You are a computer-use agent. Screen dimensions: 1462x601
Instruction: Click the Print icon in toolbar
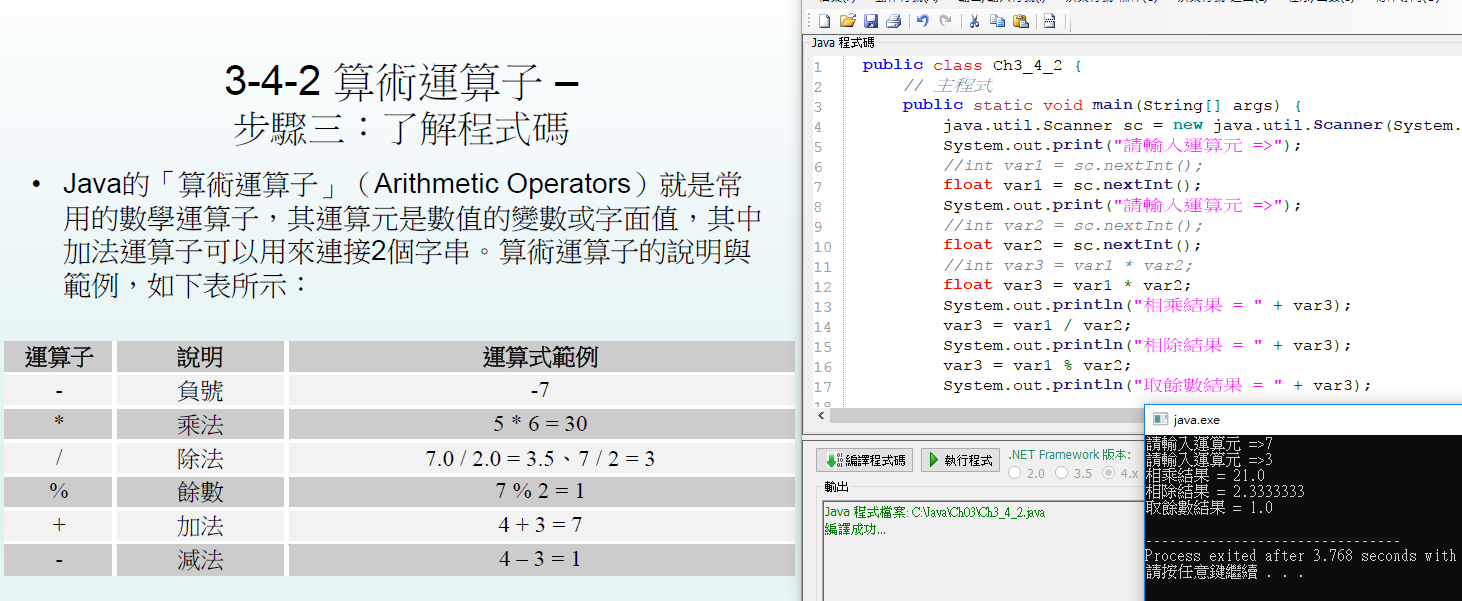pyautogui.click(x=894, y=21)
